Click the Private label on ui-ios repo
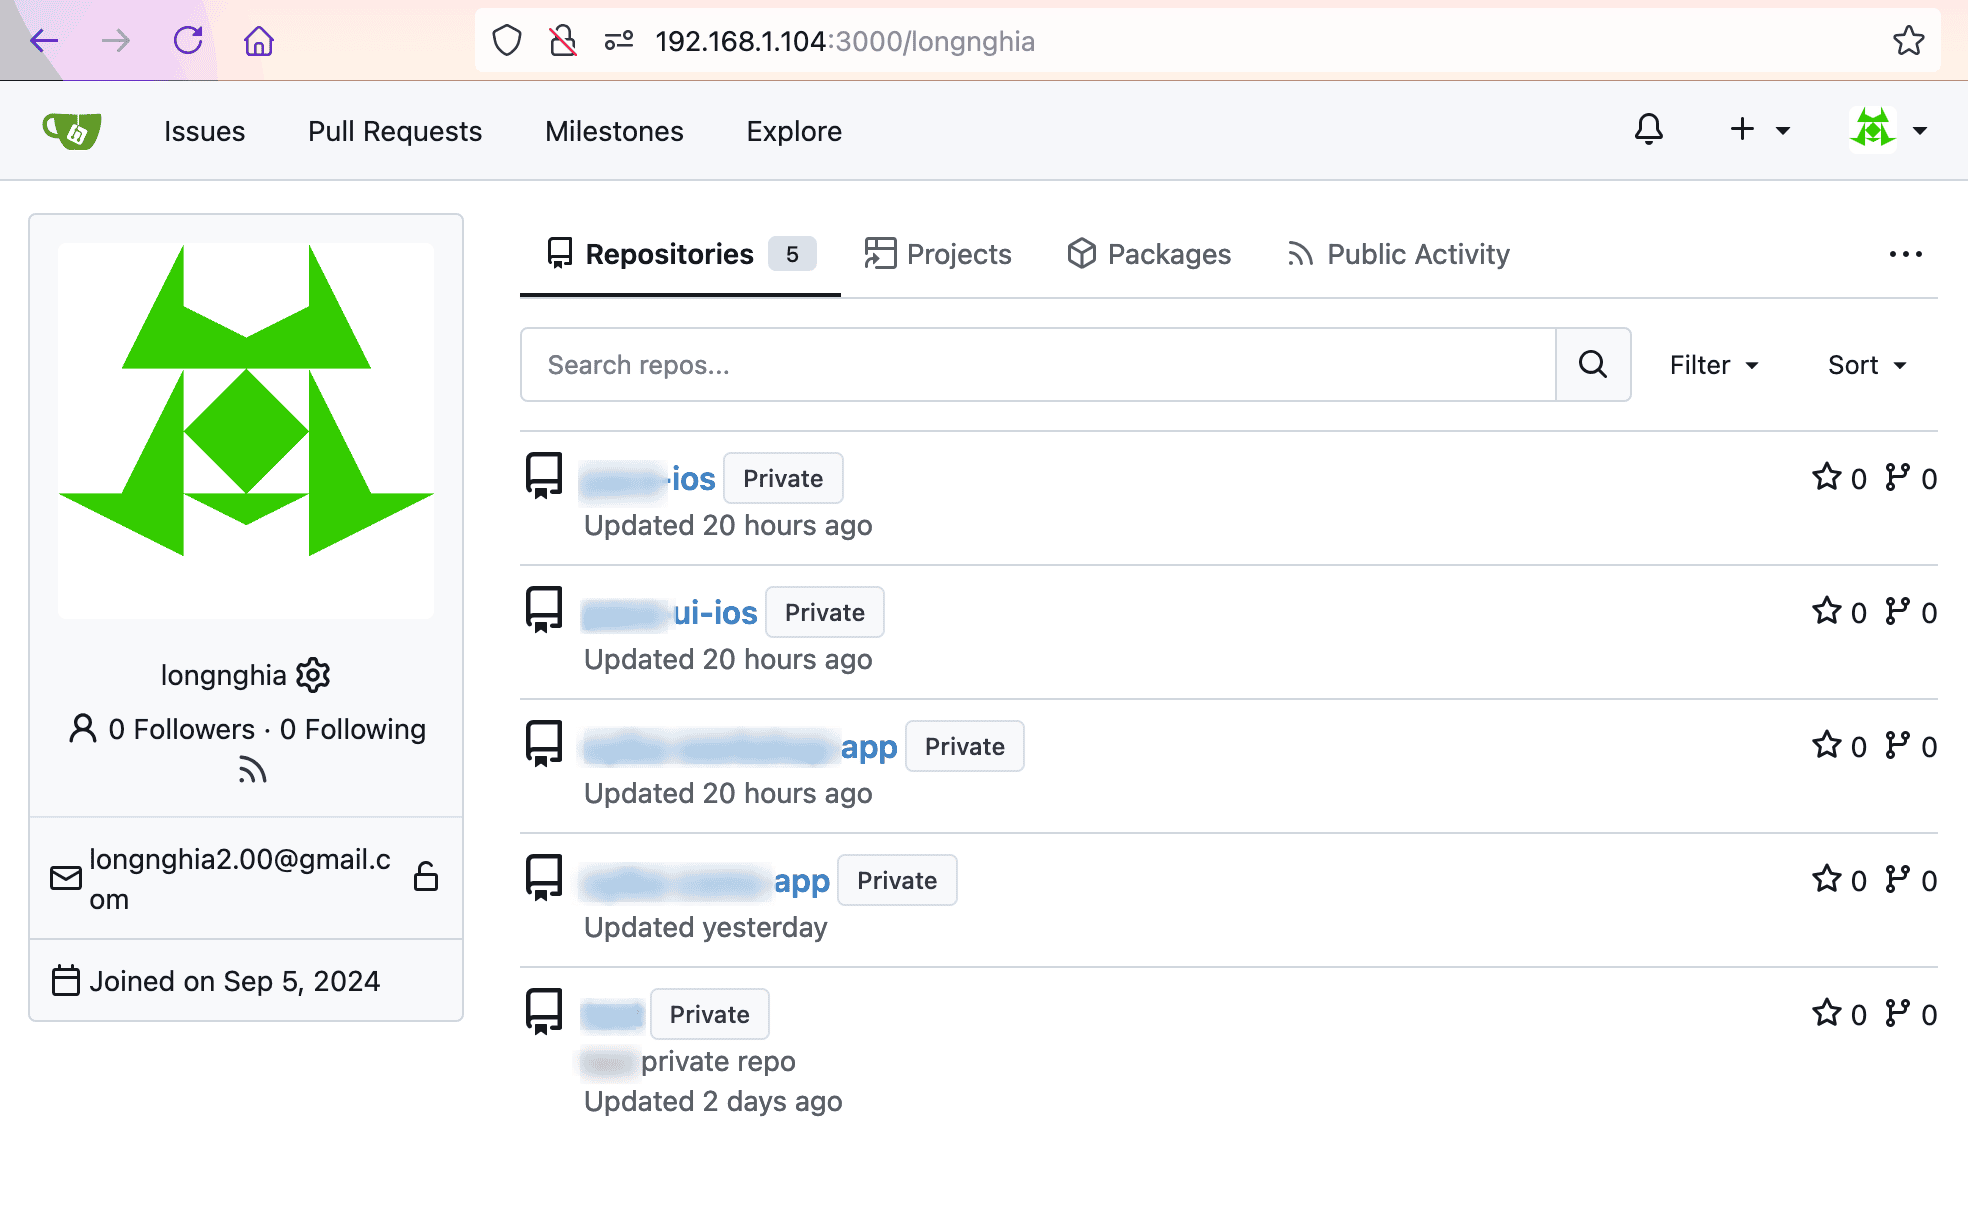 825,612
